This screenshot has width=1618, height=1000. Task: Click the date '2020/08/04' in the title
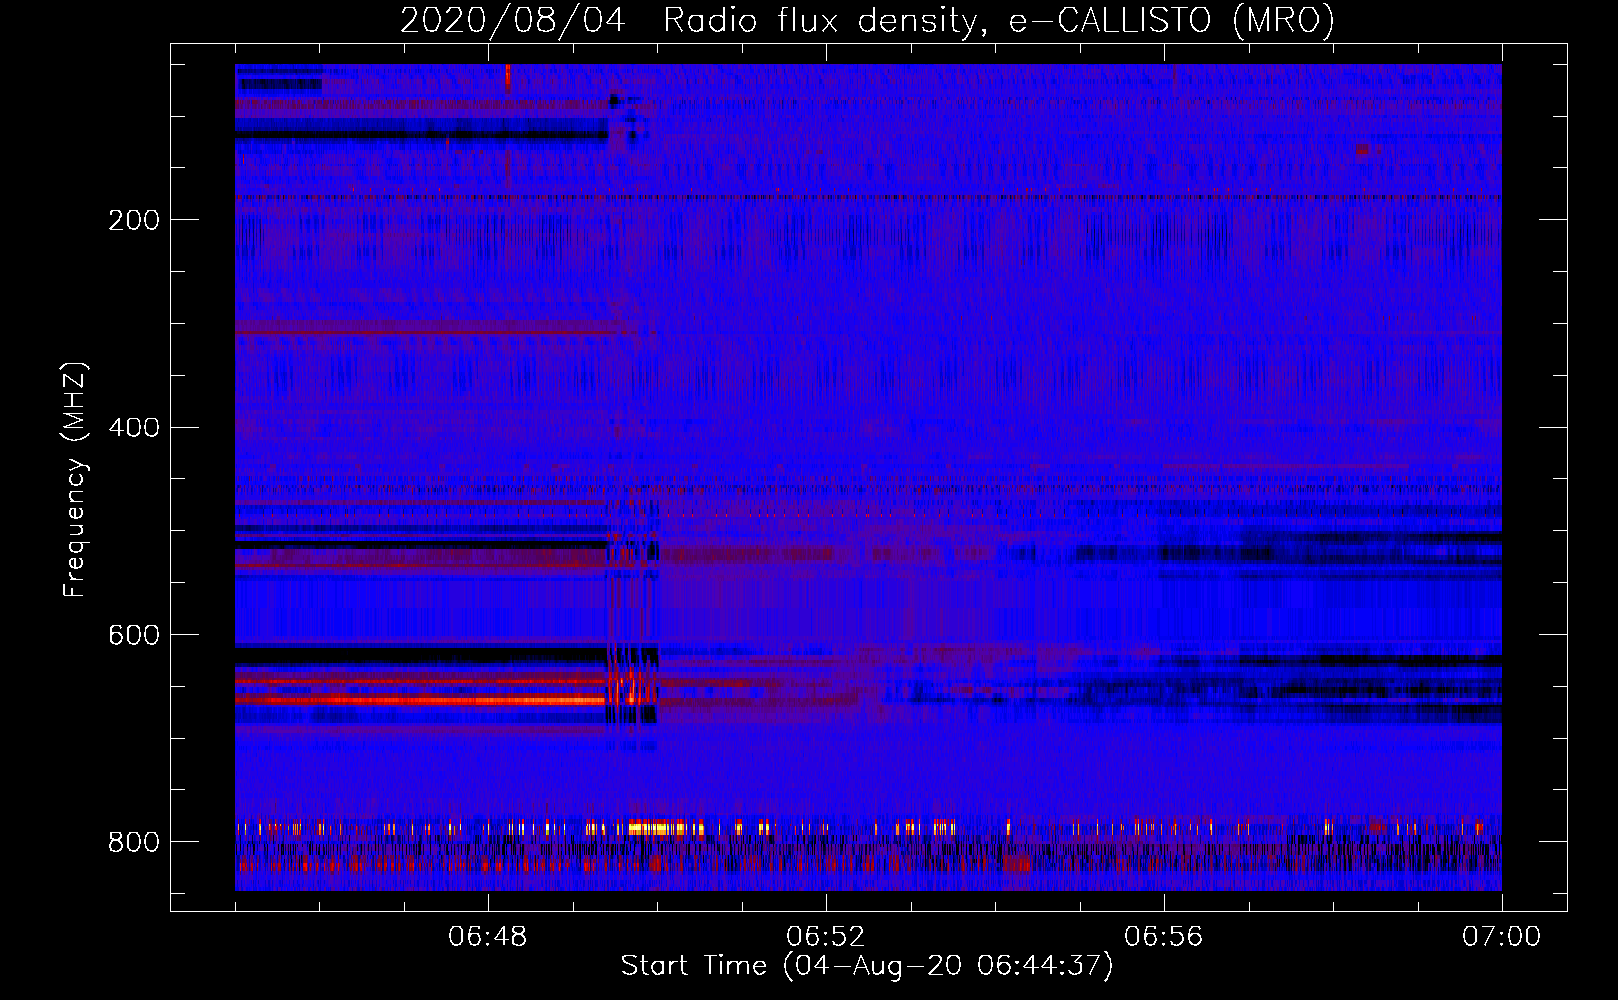[513, 20]
